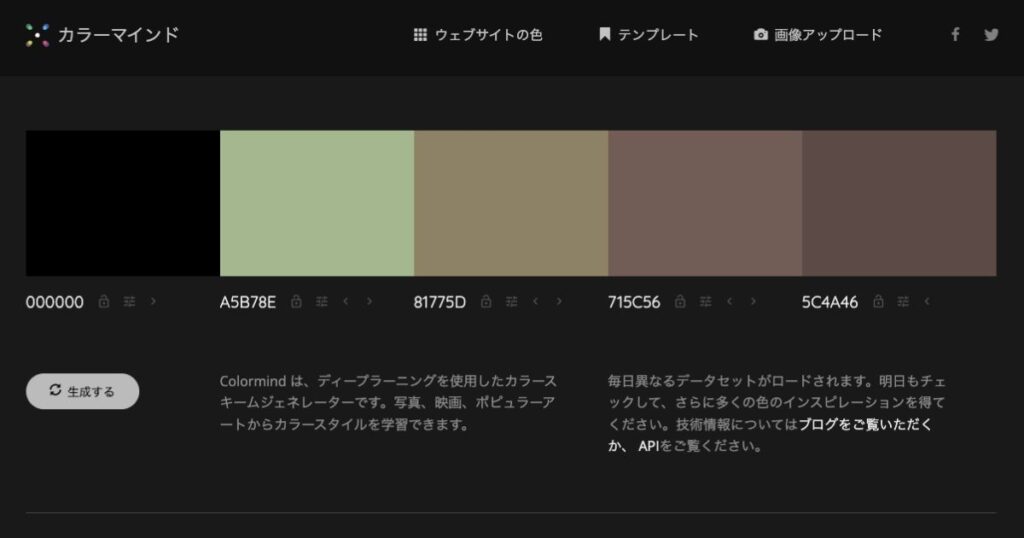Move 81775D color left with arrow
The image size is (1024, 538).
coord(536,301)
